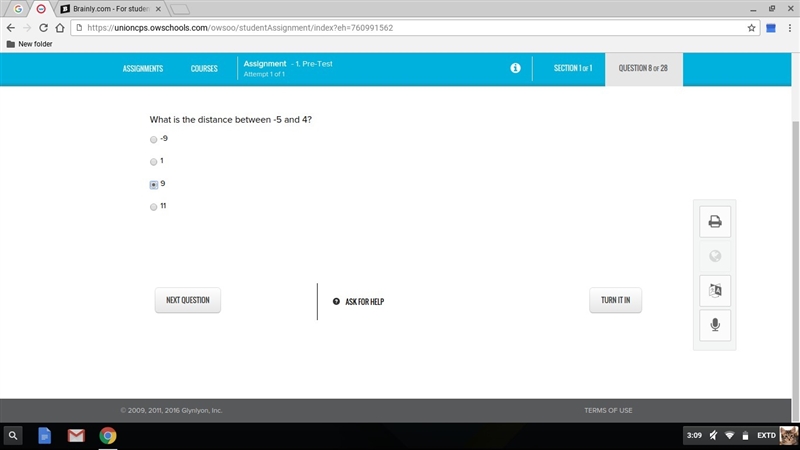This screenshot has height=450, width=800.
Task: Click Ask For Help
Action: (x=359, y=302)
